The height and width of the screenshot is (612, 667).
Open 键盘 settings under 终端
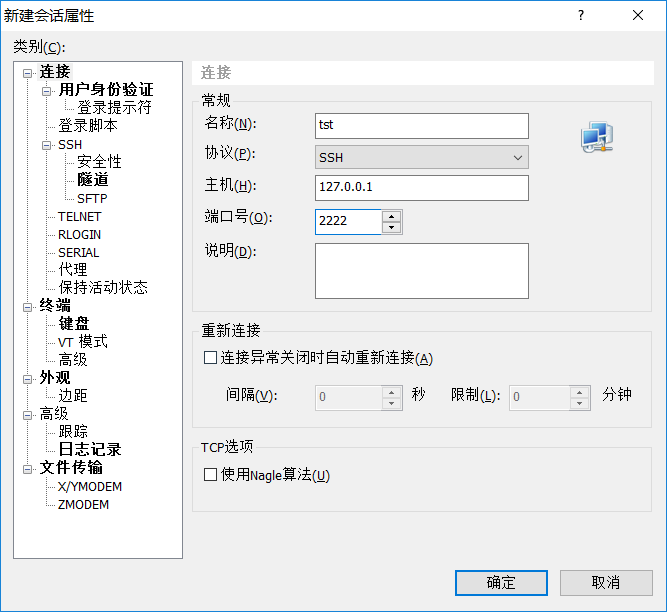[x=74, y=324]
